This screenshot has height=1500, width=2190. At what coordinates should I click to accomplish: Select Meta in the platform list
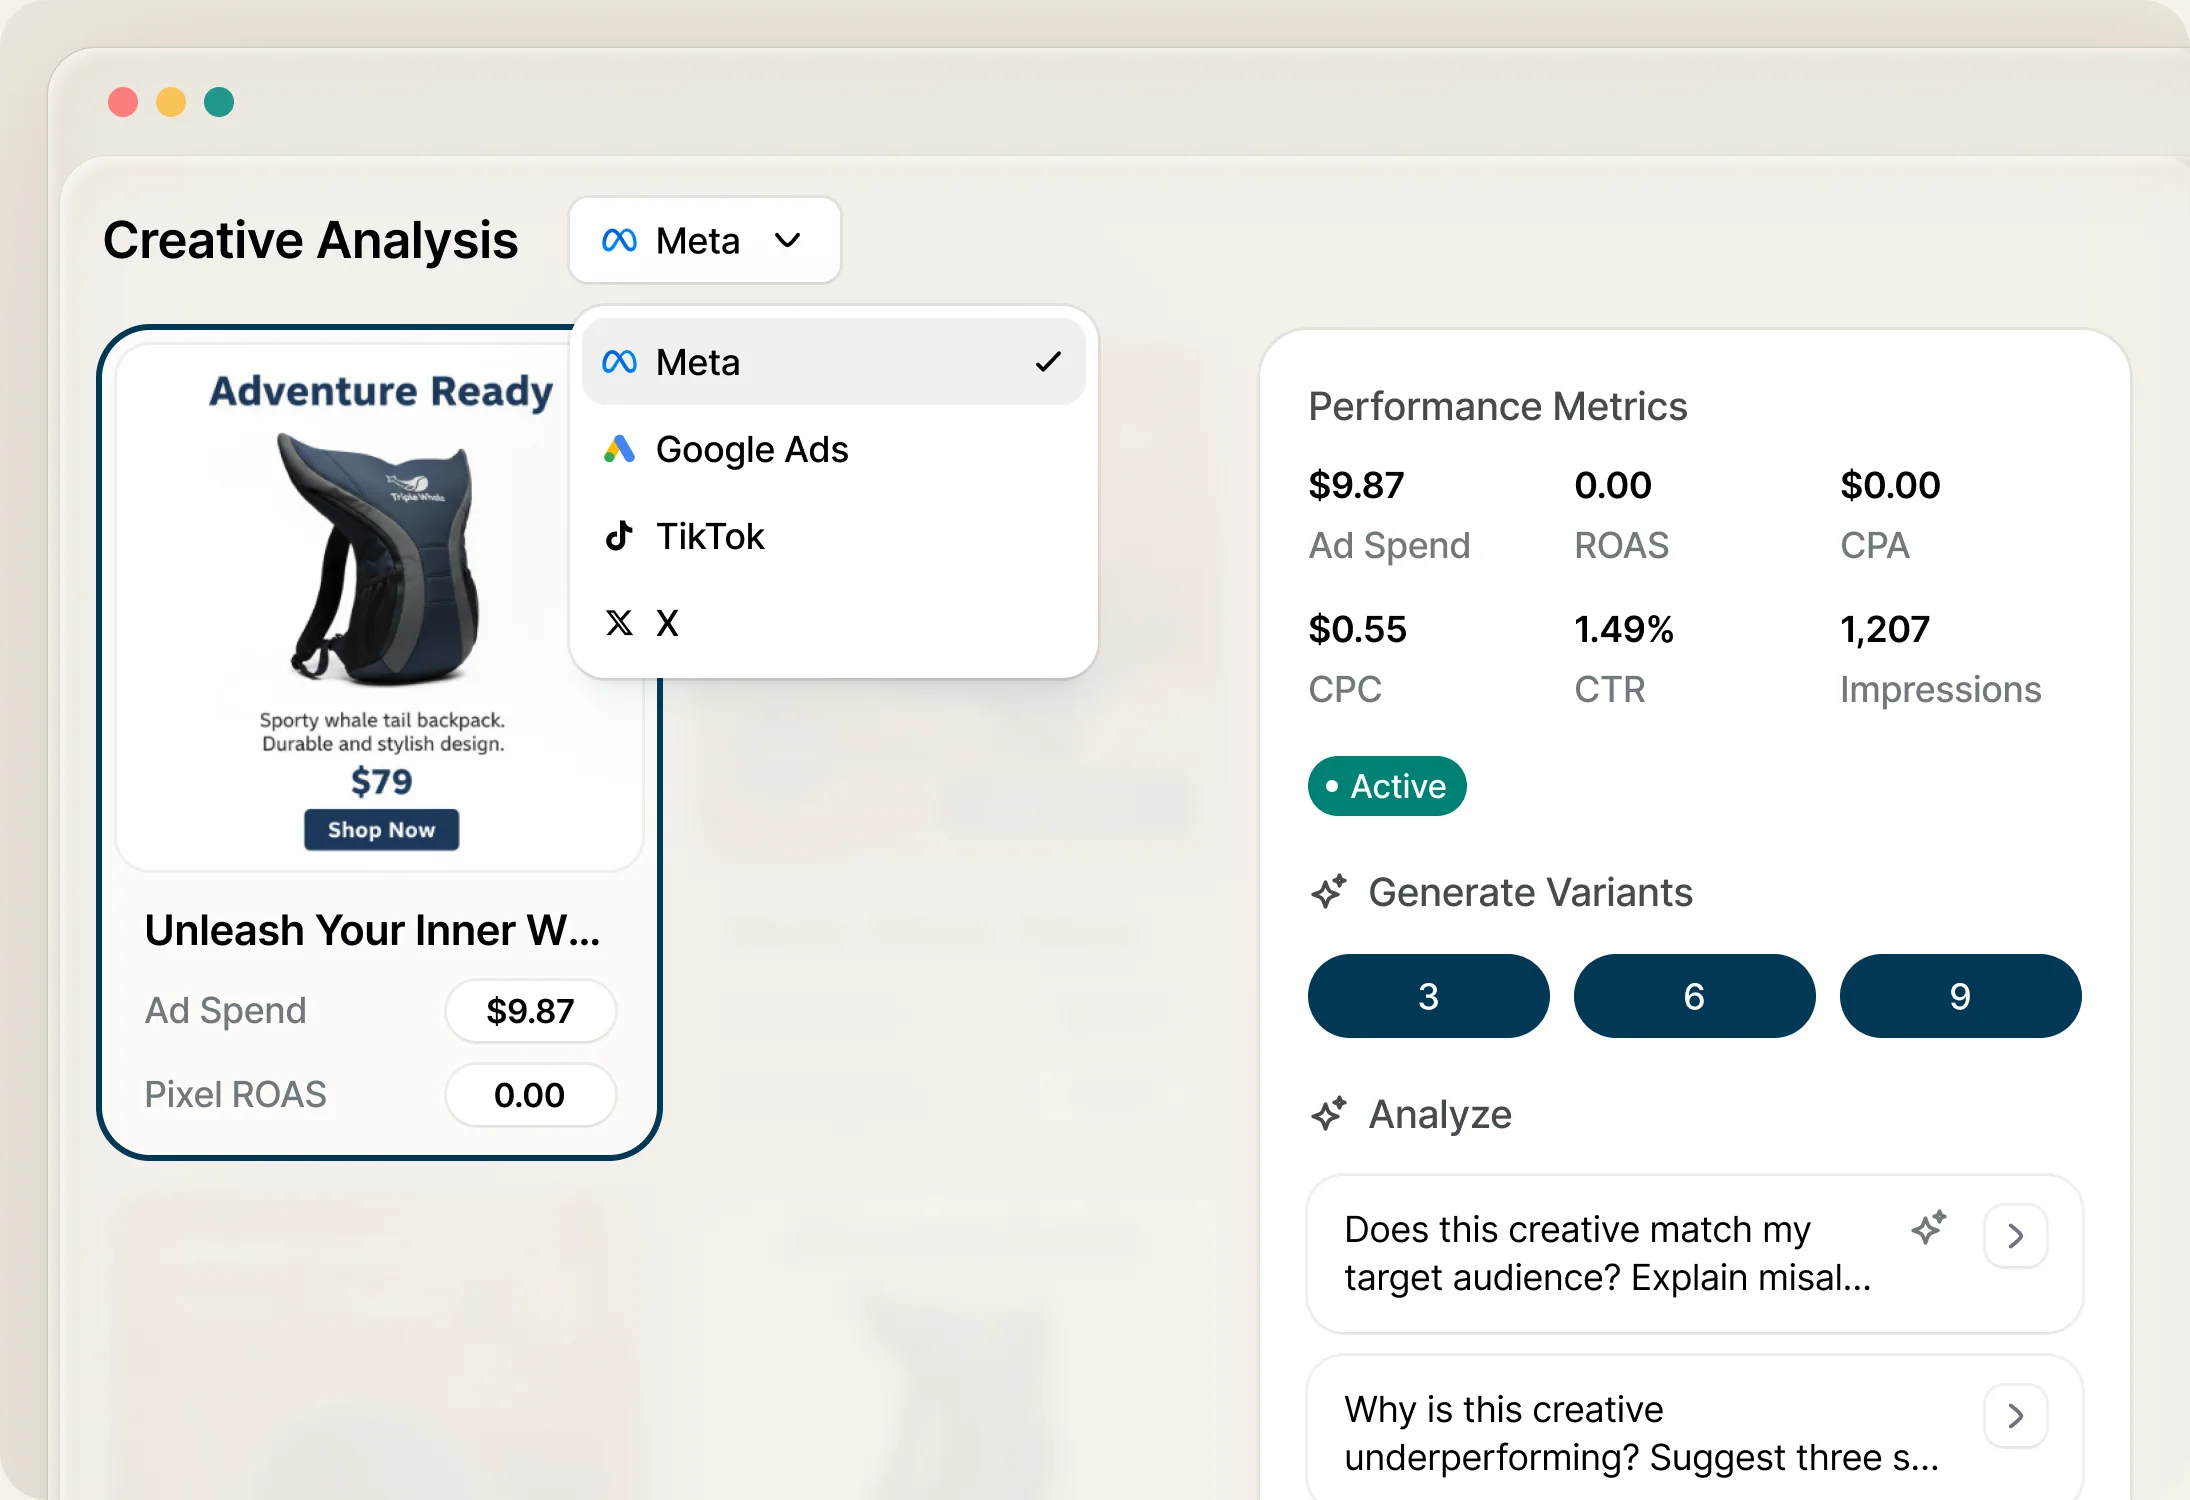(833, 362)
